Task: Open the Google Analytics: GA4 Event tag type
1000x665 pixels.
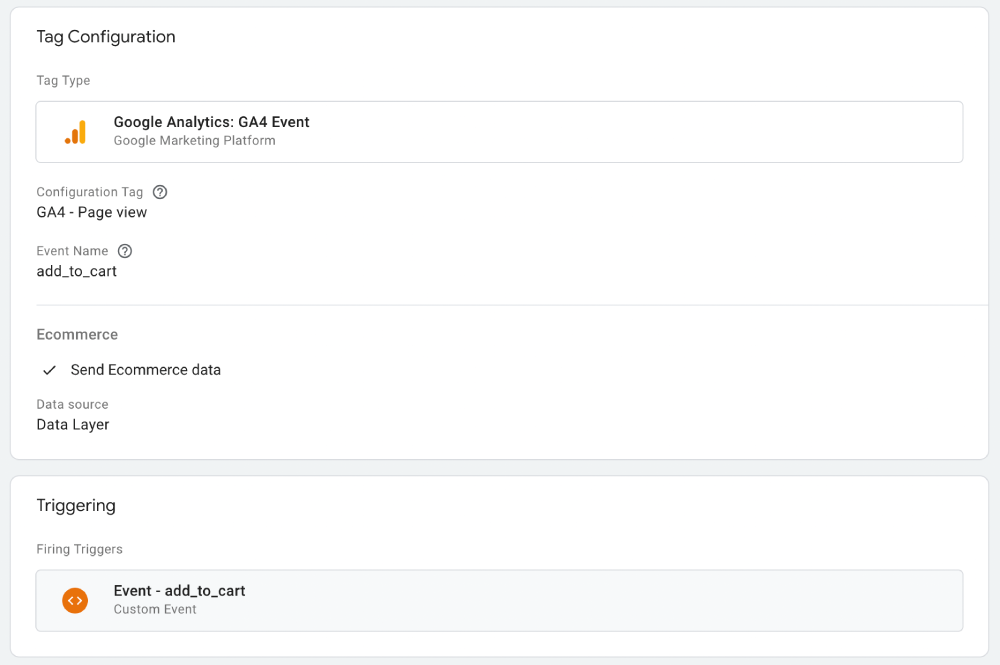Action: 499,132
